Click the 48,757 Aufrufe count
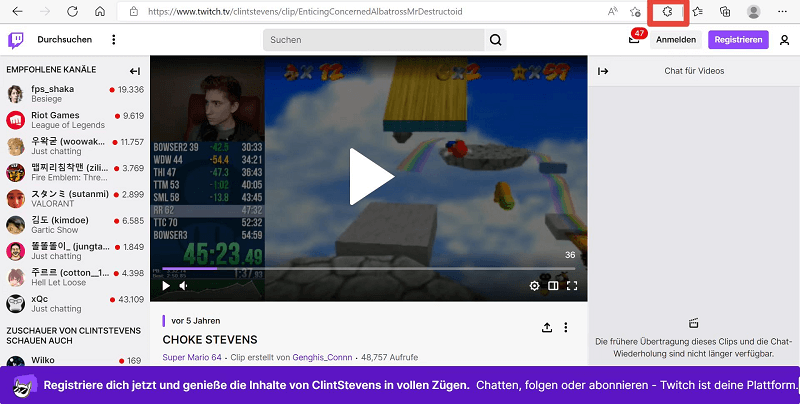The height and width of the screenshot is (404, 800). point(389,357)
